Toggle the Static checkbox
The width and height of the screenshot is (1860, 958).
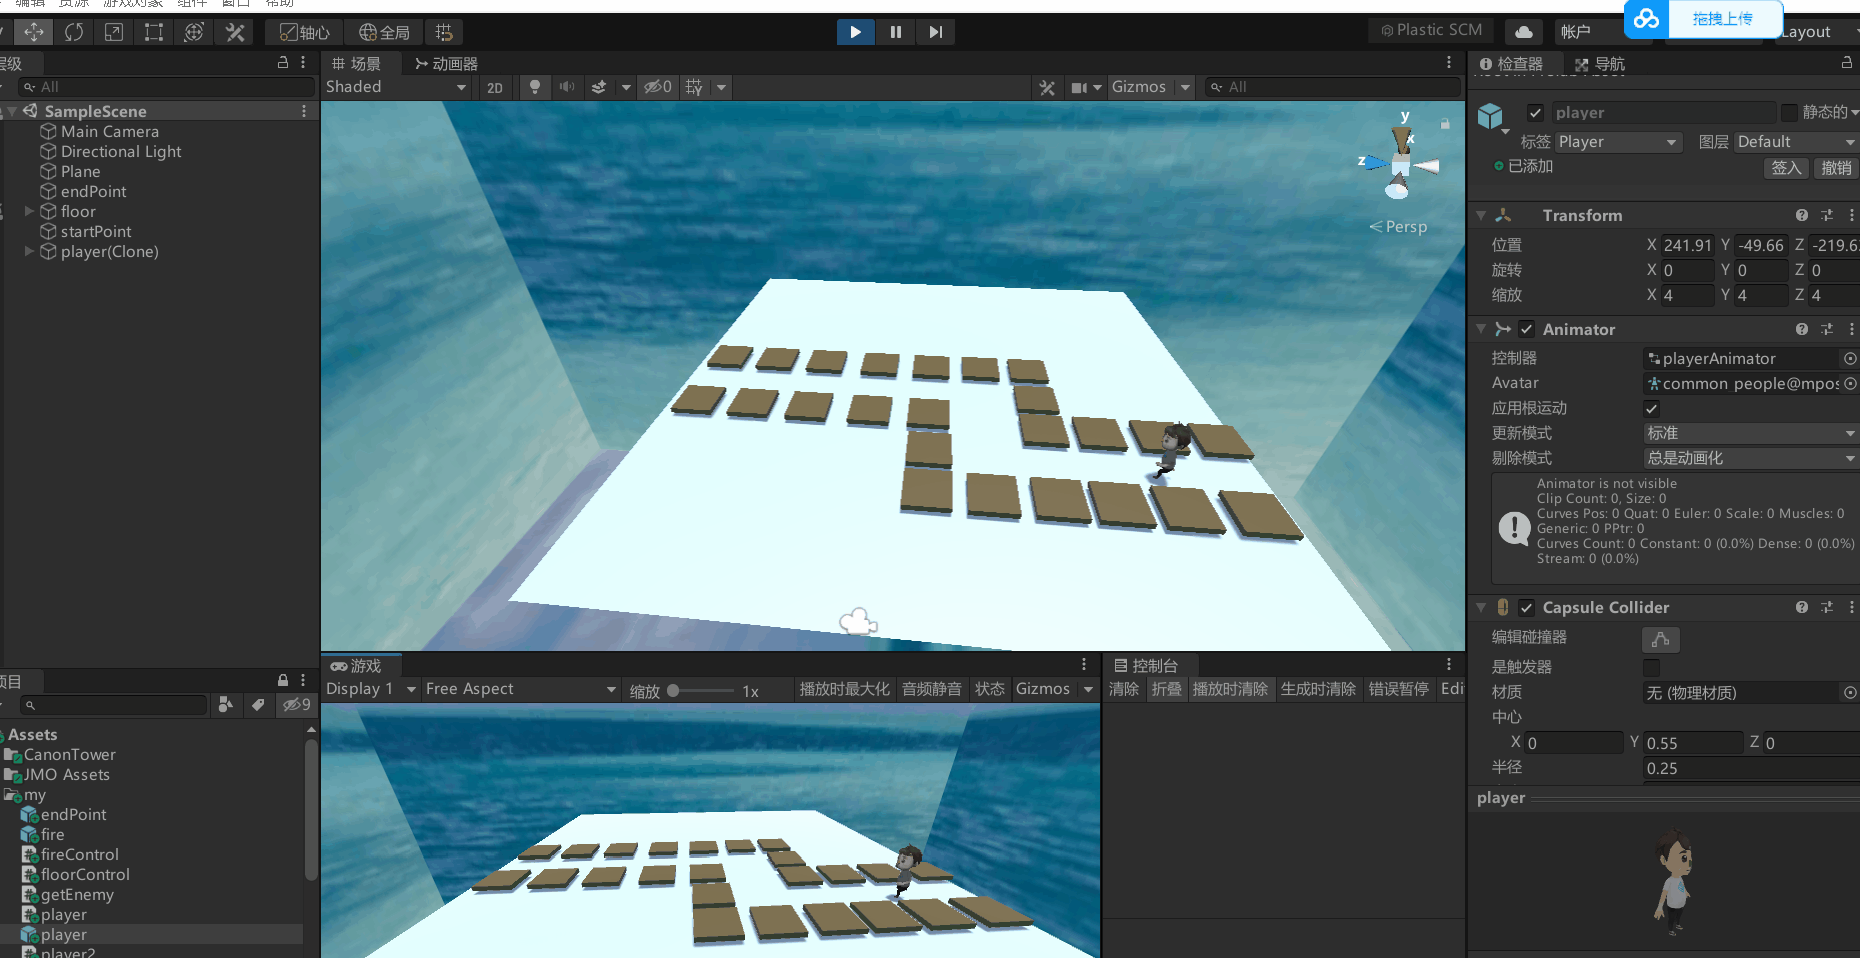tap(1790, 113)
